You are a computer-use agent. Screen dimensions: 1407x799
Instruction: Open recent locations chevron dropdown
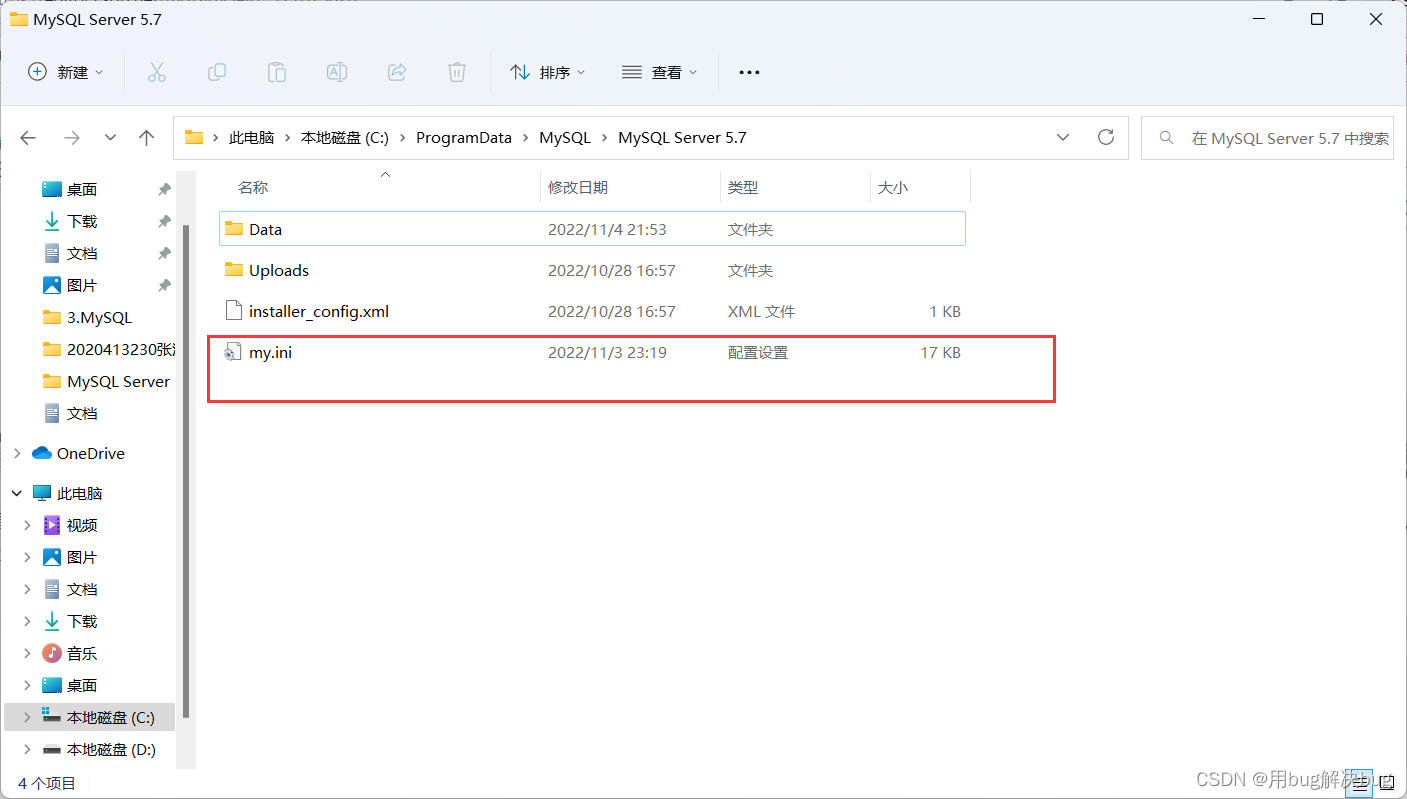point(110,138)
